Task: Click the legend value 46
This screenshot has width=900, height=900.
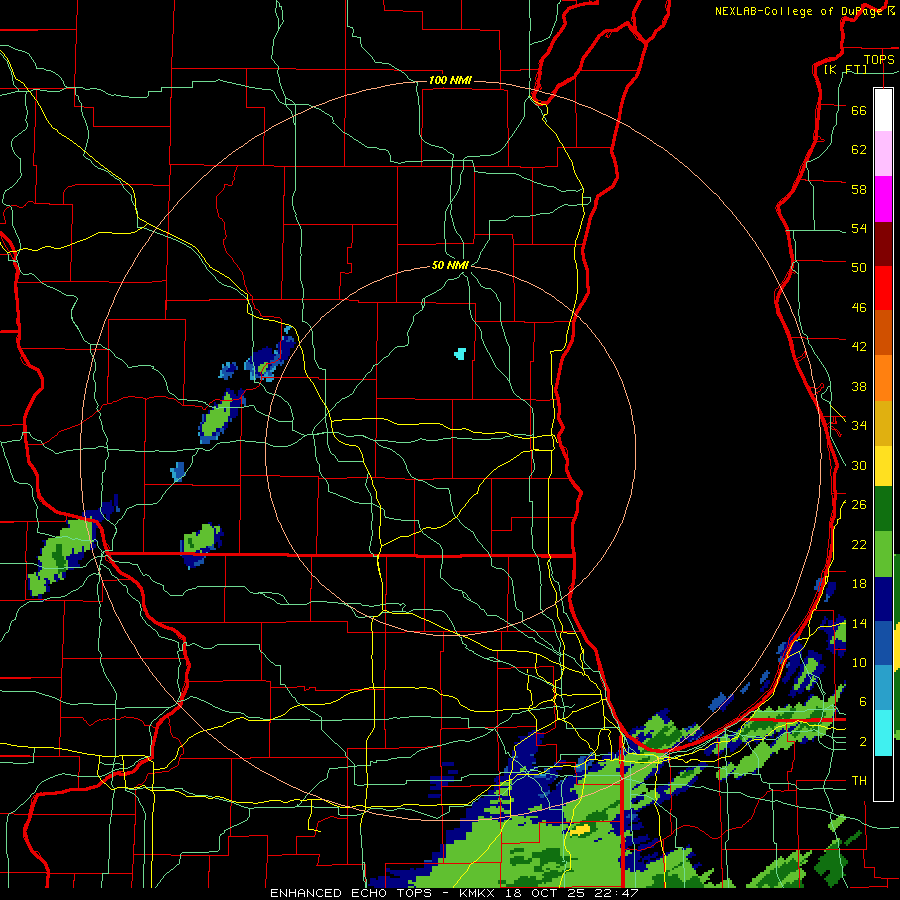Action: click(x=859, y=308)
